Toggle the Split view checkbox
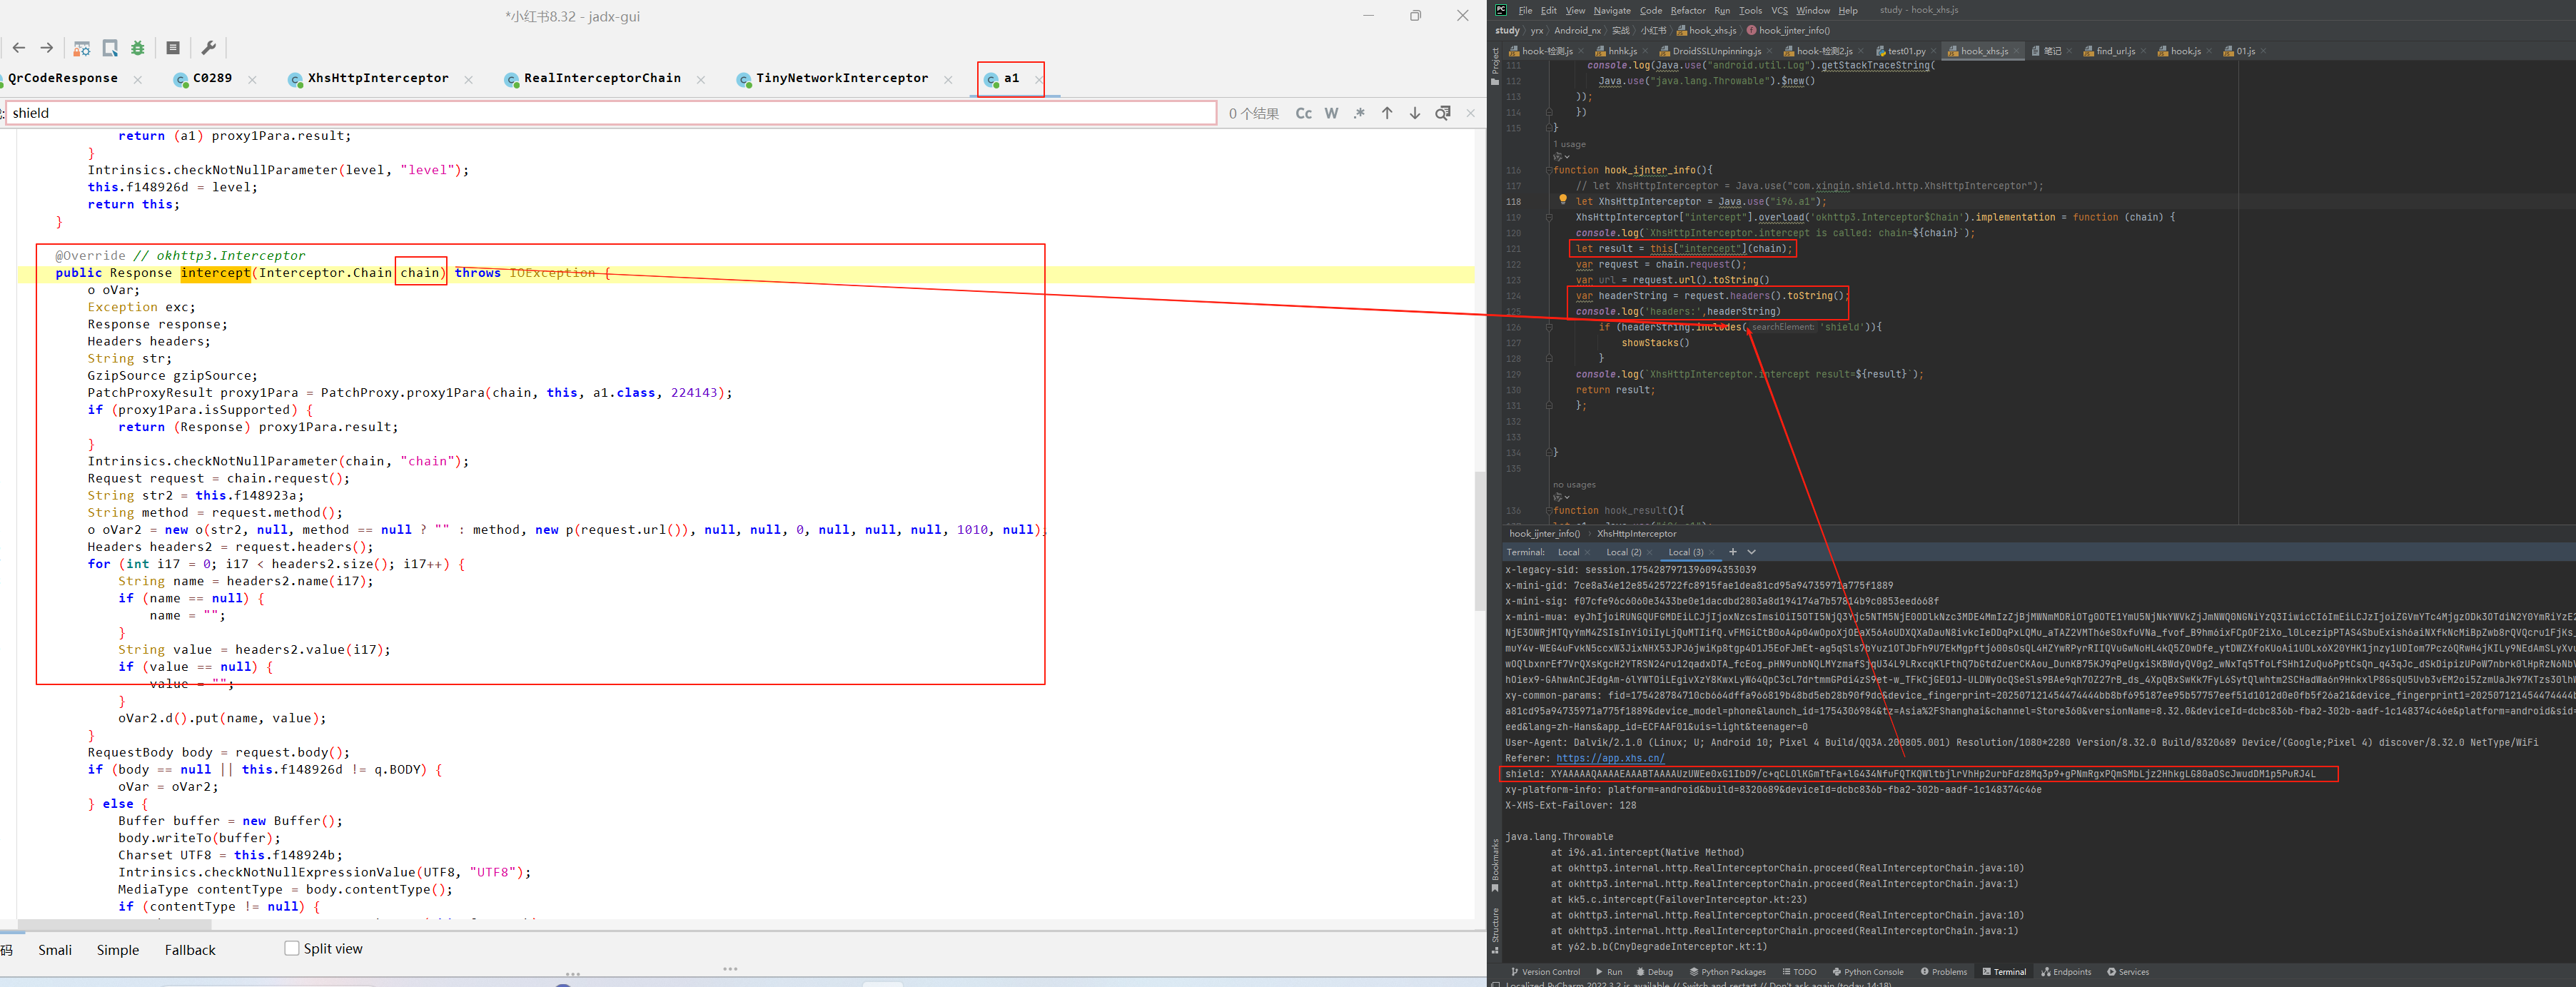Screen dimensions: 2576x987 [292, 948]
